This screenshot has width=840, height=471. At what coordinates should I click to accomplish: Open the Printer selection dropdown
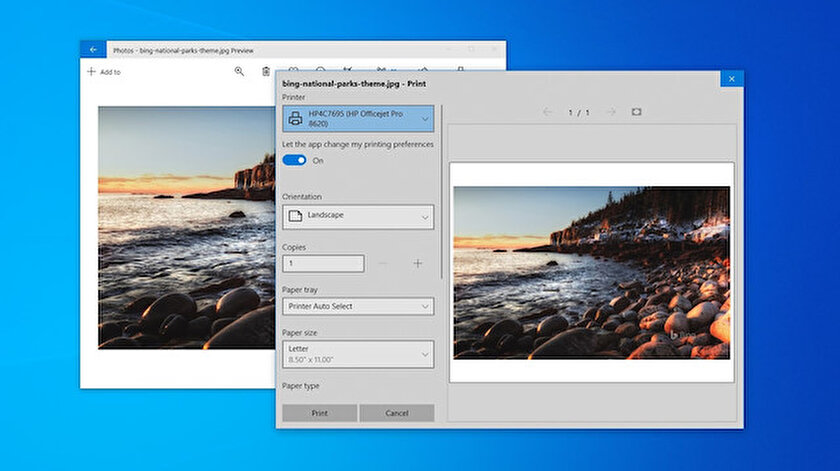tap(358, 118)
